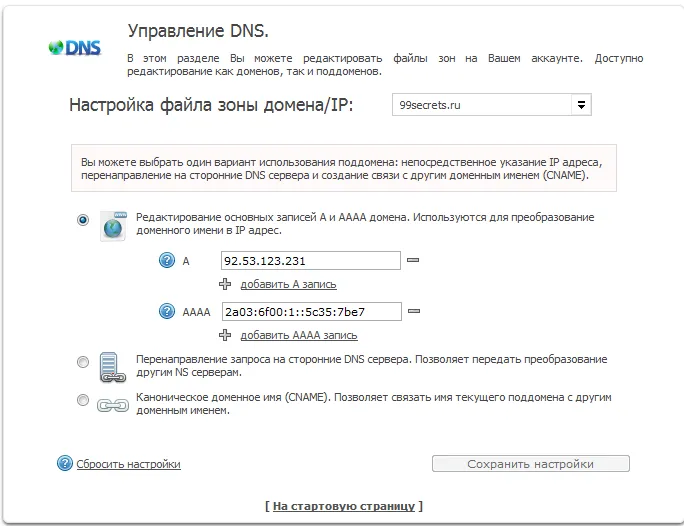Click the A record IP input field
This screenshot has width=684, height=526.
(311, 260)
